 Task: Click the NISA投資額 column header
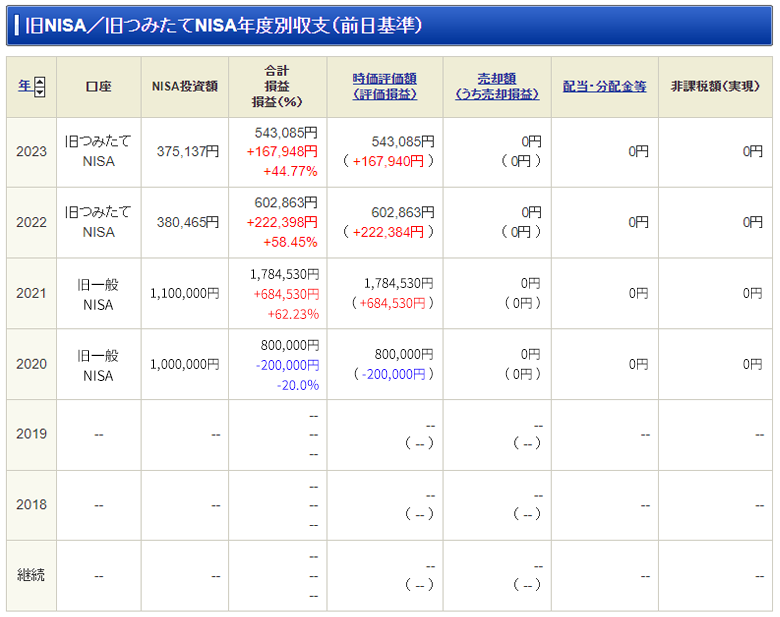[184, 87]
